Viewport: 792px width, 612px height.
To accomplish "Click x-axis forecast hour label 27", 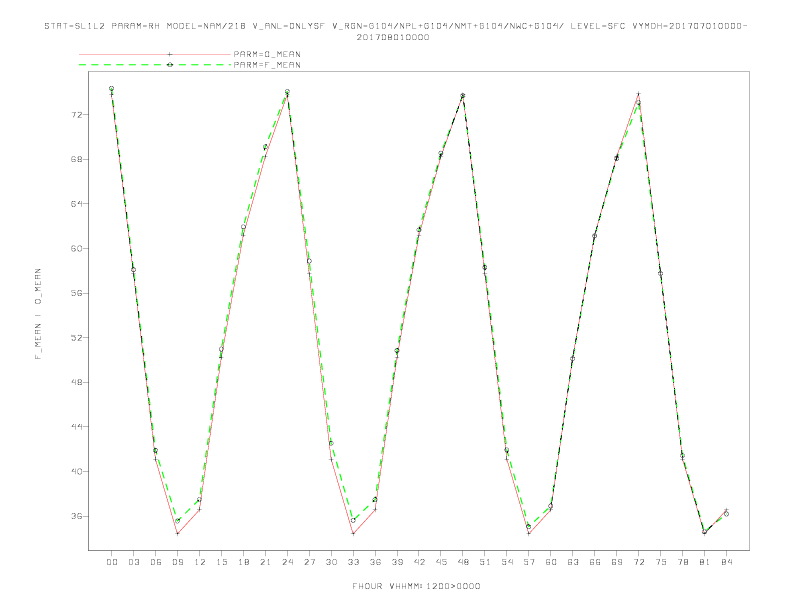I will [309, 562].
